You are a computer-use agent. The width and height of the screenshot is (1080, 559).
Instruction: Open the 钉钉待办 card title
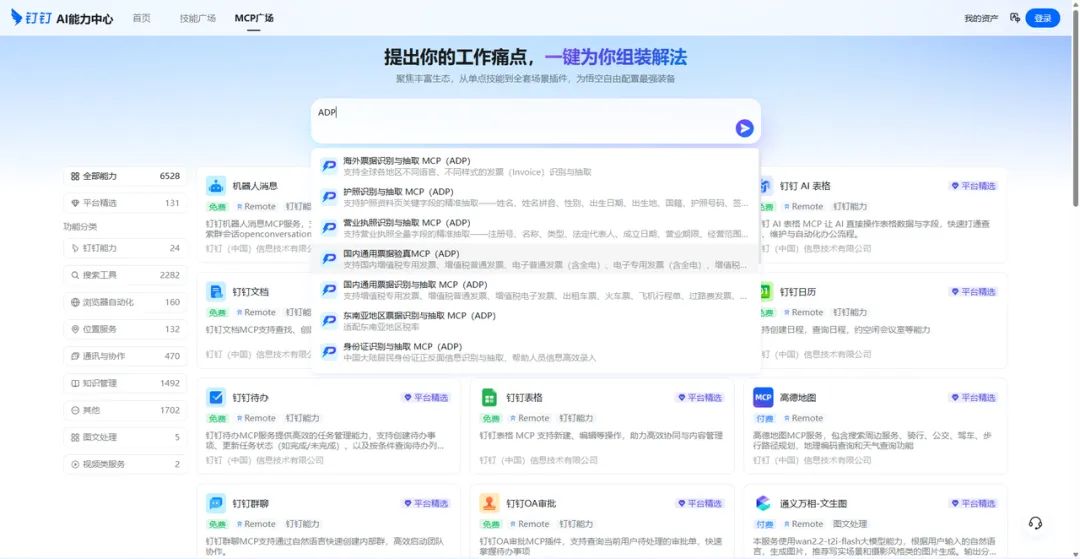point(250,397)
